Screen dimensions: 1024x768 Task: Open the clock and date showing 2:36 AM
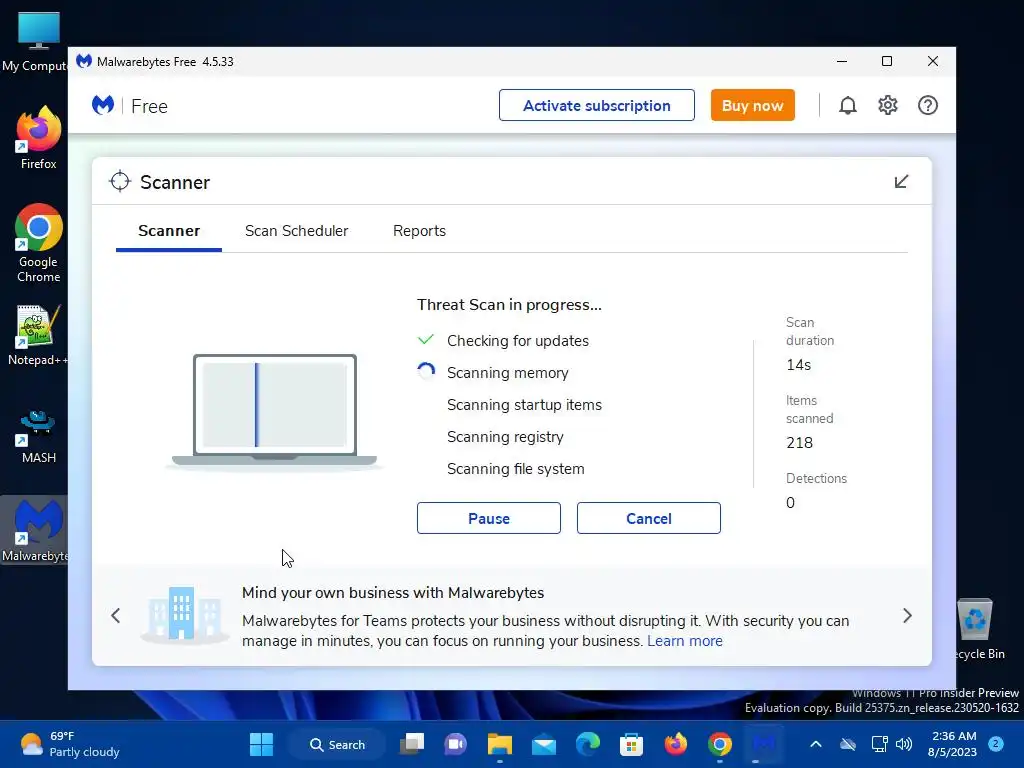pos(952,744)
